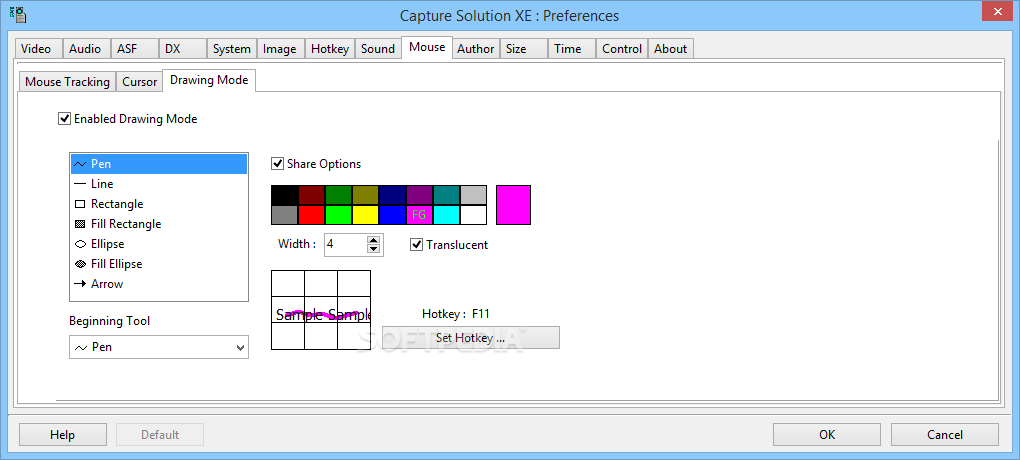The width and height of the screenshot is (1020, 460).
Task: Switch to the Size tab
Action: (524, 49)
